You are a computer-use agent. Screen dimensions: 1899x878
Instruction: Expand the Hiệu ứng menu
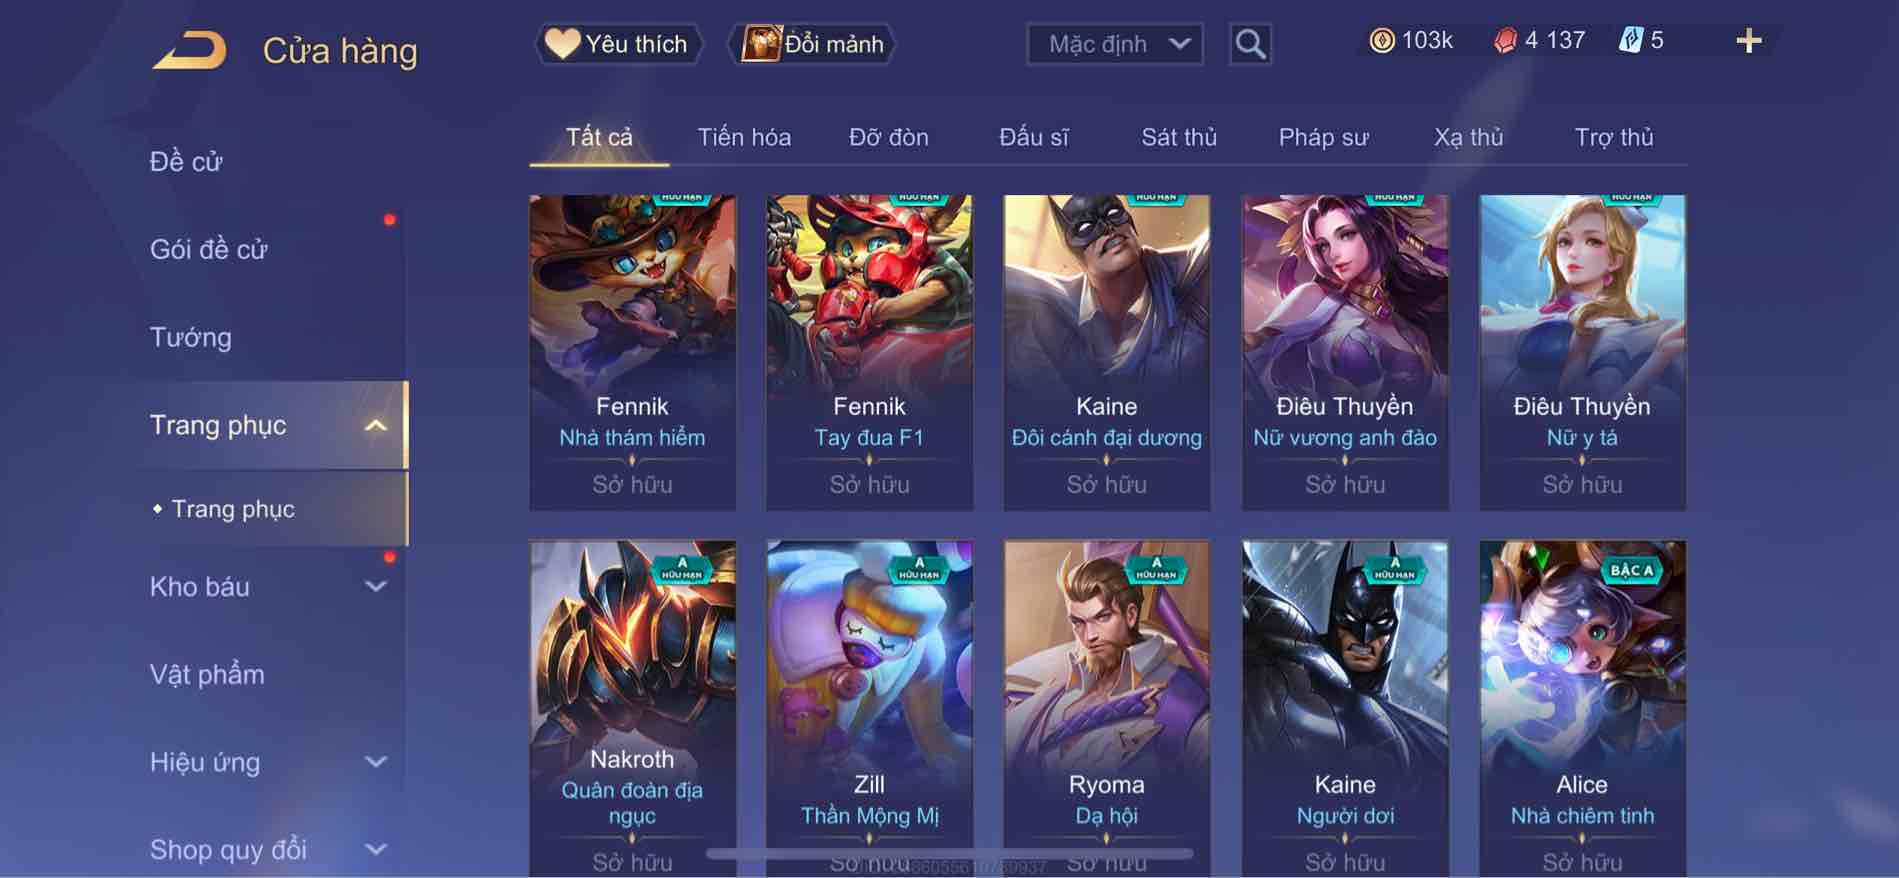tap(375, 762)
